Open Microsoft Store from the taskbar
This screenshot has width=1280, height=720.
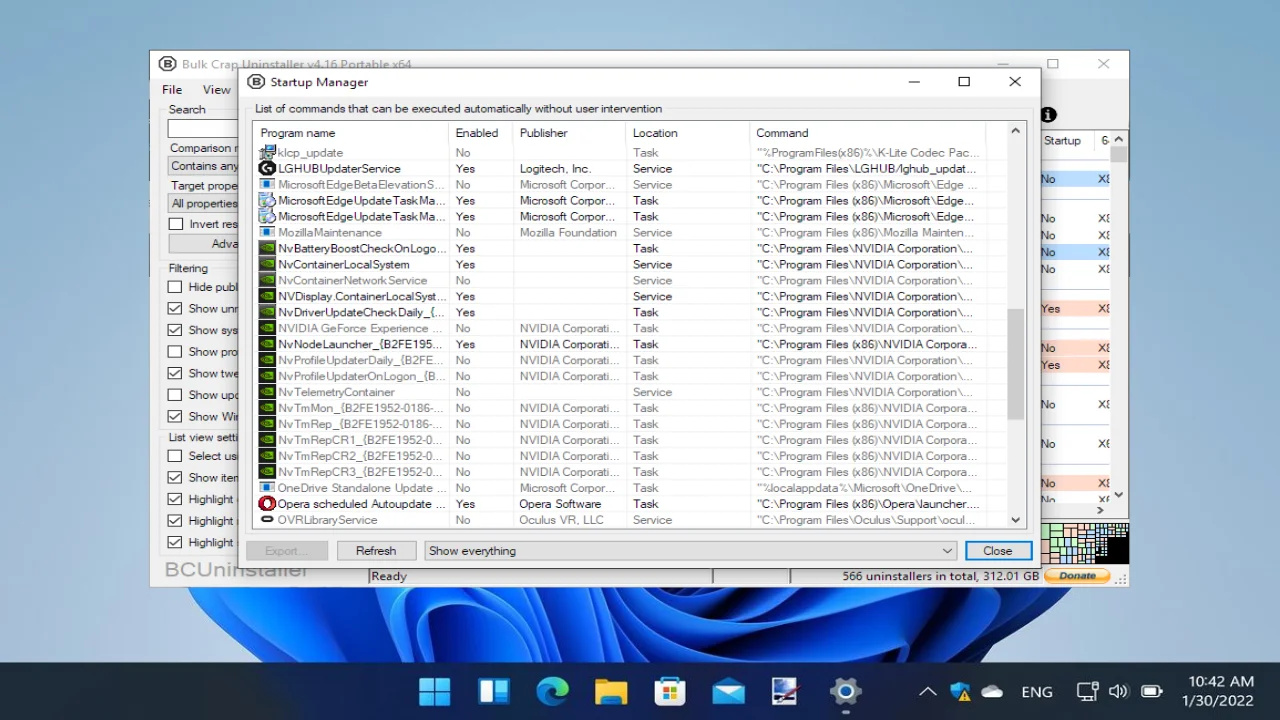(670, 691)
